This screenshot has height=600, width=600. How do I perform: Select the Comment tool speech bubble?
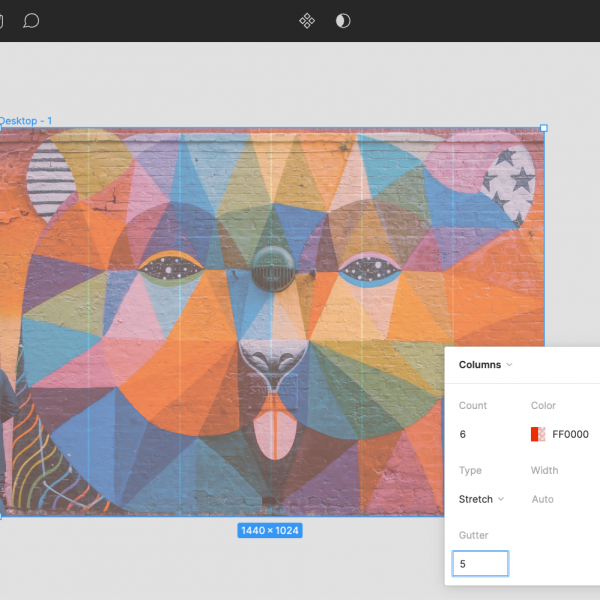pyautogui.click(x=31, y=20)
